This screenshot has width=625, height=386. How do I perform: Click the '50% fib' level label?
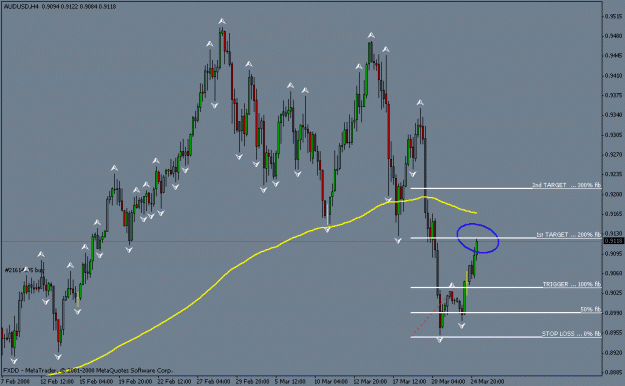[590, 309]
